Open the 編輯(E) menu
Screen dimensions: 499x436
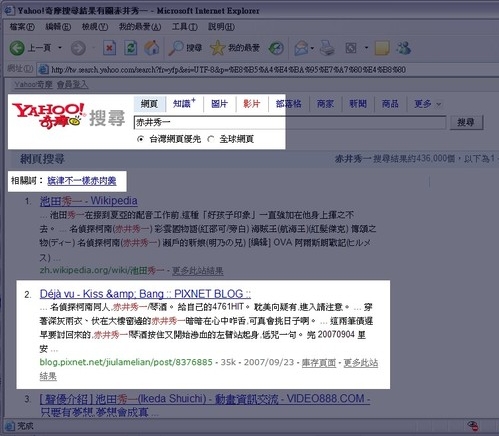pyautogui.click(x=58, y=27)
